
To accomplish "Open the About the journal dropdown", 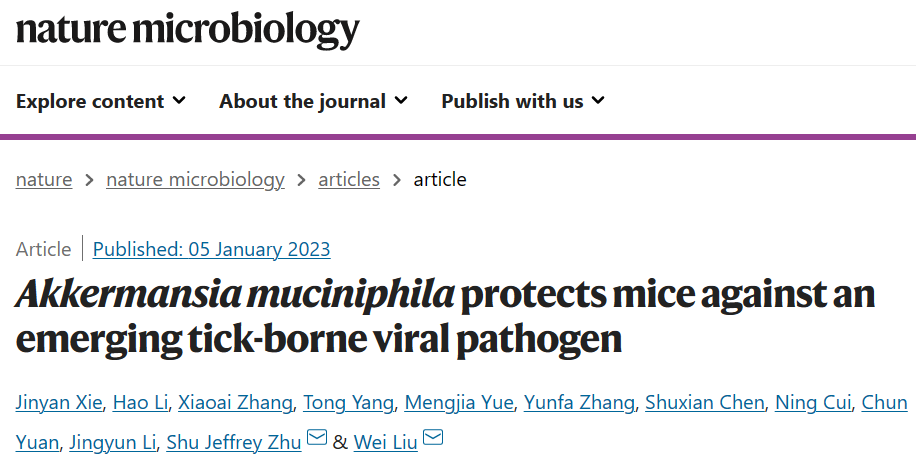I will click(313, 101).
